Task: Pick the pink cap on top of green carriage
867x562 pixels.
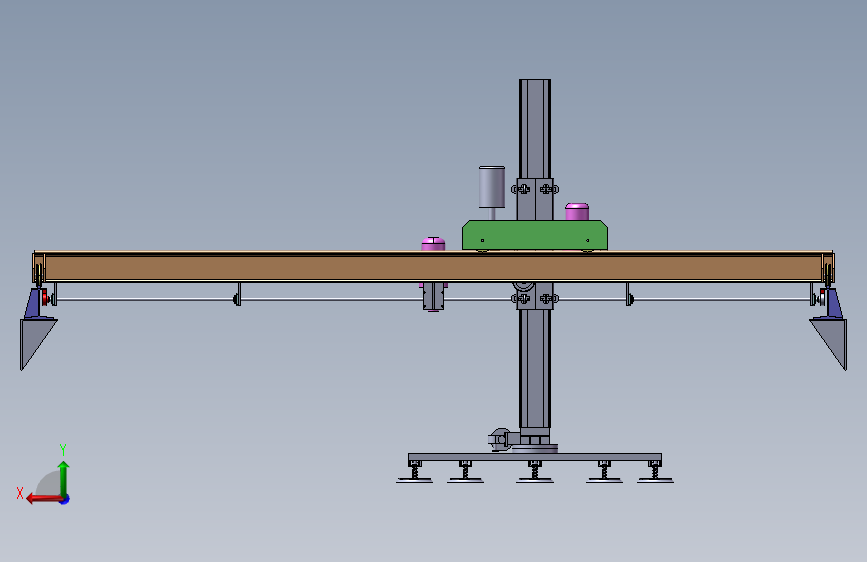Action: coord(577,212)
